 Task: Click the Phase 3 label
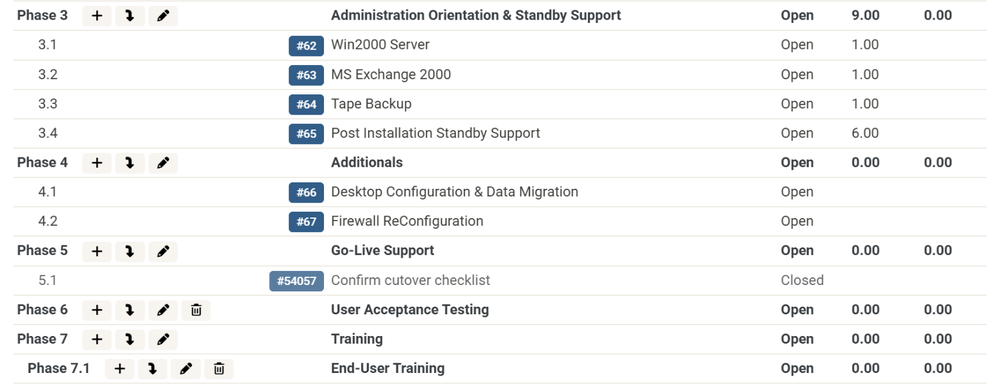coord(42,15)
